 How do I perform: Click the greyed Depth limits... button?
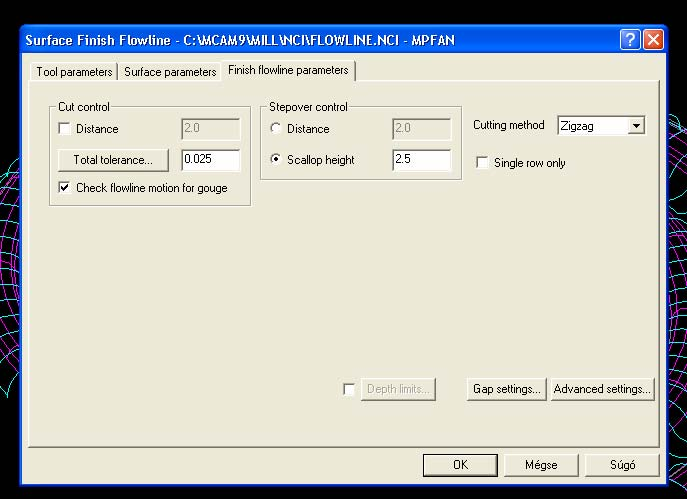click(398, 389)
